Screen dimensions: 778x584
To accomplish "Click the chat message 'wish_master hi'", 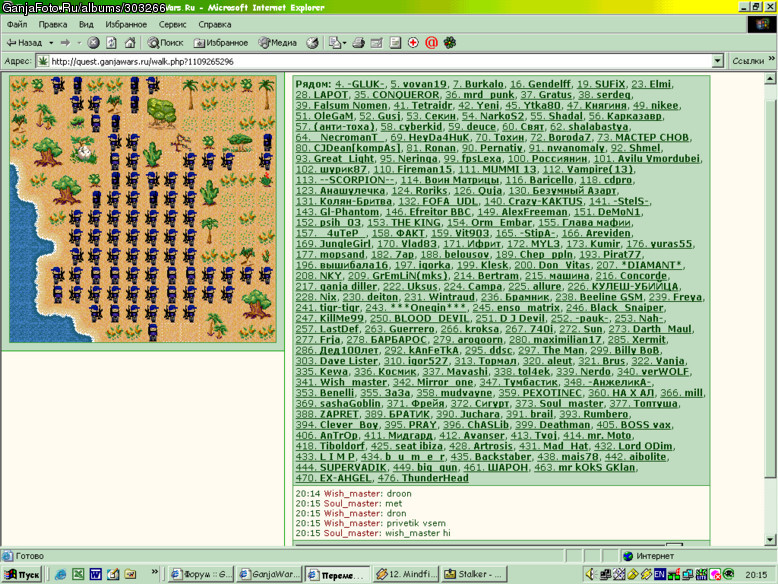I will (x=418, y=533).
